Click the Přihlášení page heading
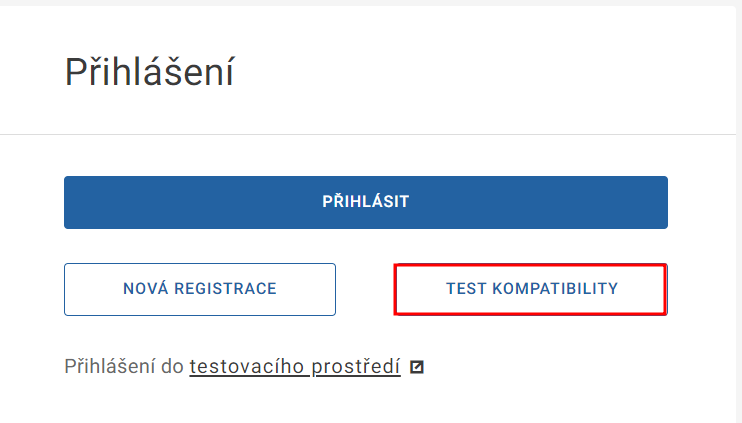This screenshot has height=423, width=742. (x=149, y=73)
